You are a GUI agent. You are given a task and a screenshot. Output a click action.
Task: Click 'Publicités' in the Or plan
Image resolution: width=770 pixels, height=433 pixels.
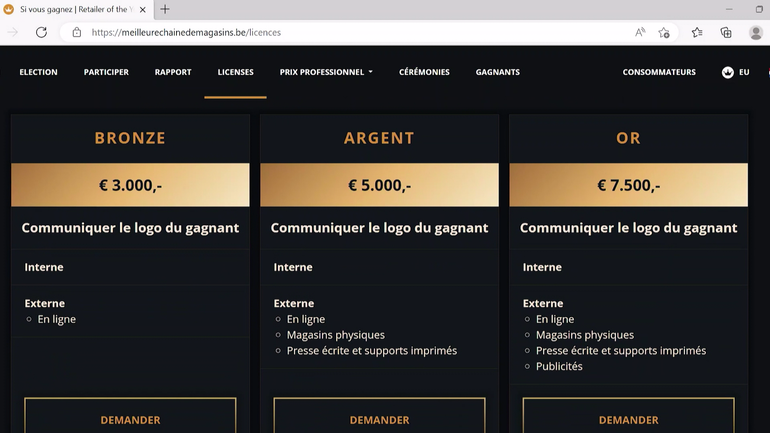tap(559, 366)
